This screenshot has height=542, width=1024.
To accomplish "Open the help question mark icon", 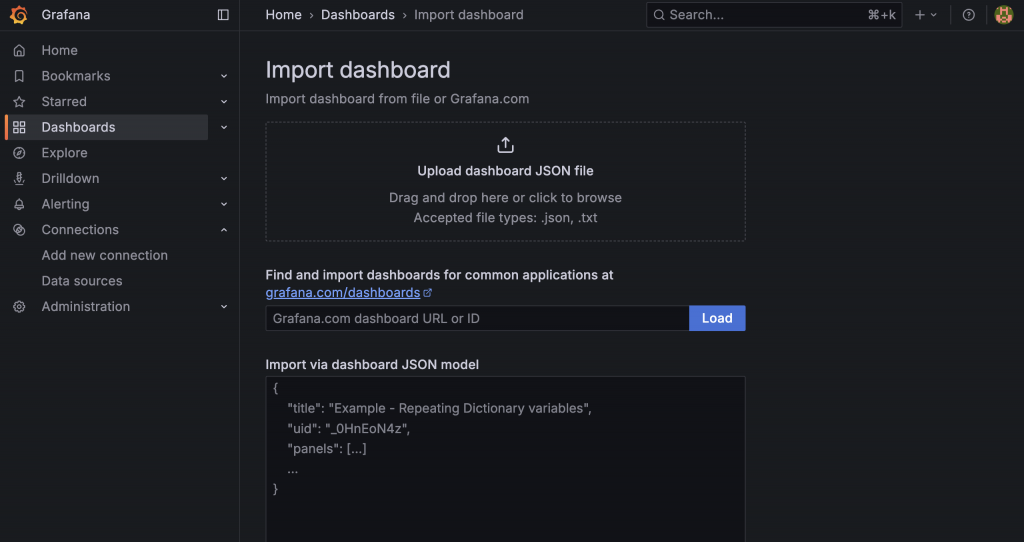I will 968,15.
